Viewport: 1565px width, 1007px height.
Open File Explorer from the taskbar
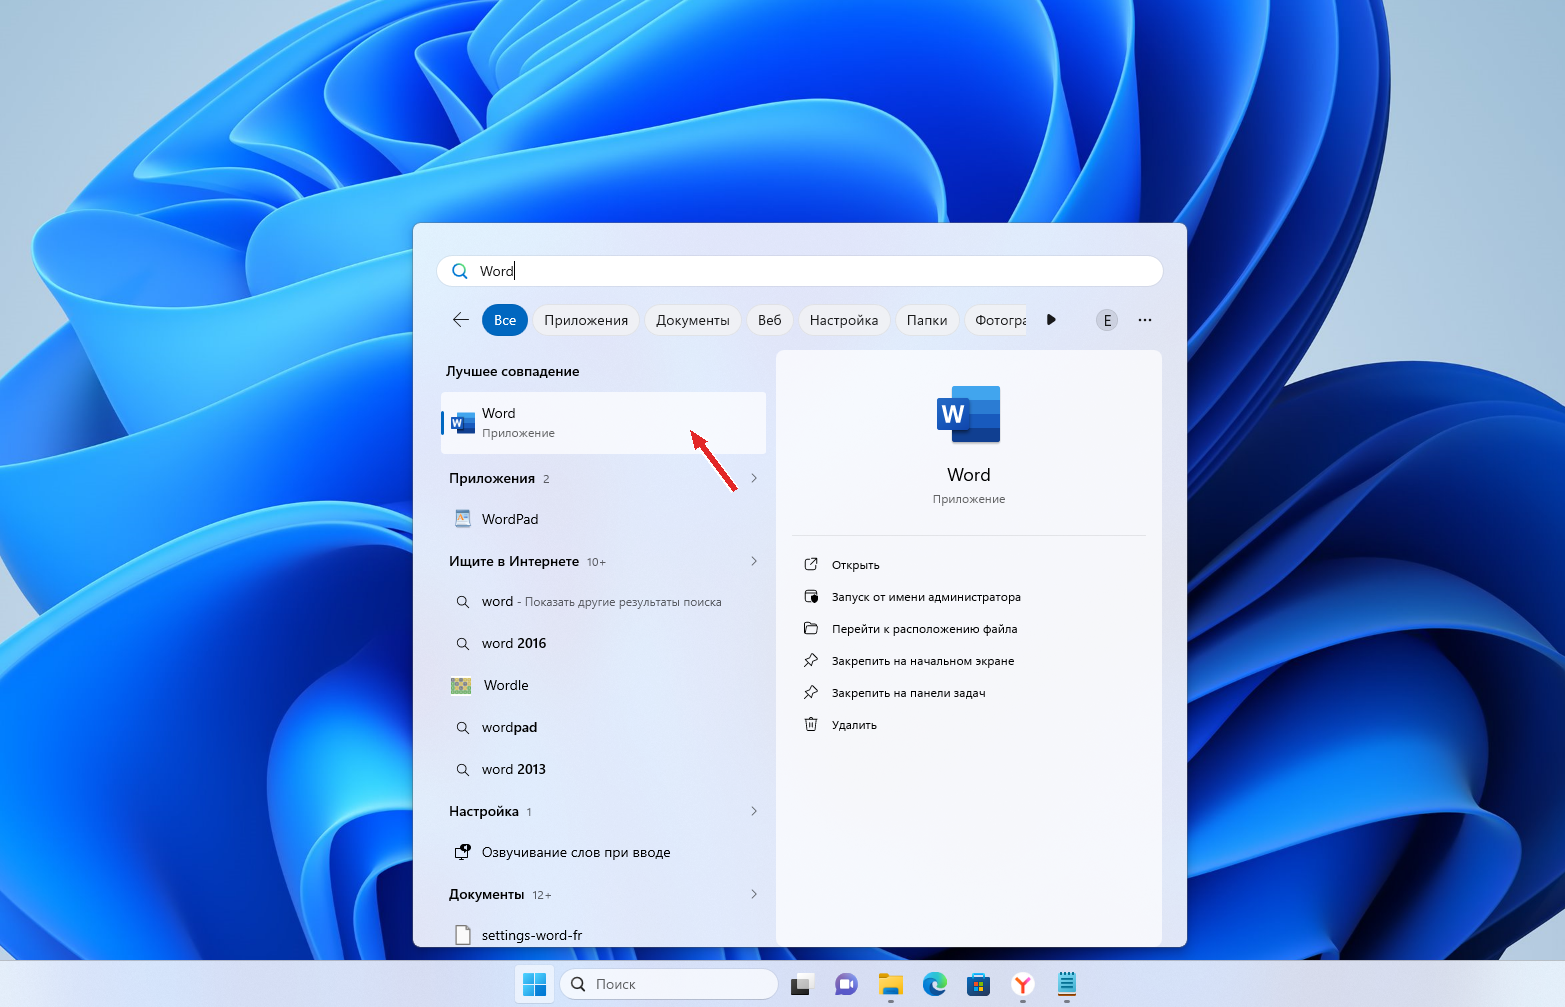(891, 984)
